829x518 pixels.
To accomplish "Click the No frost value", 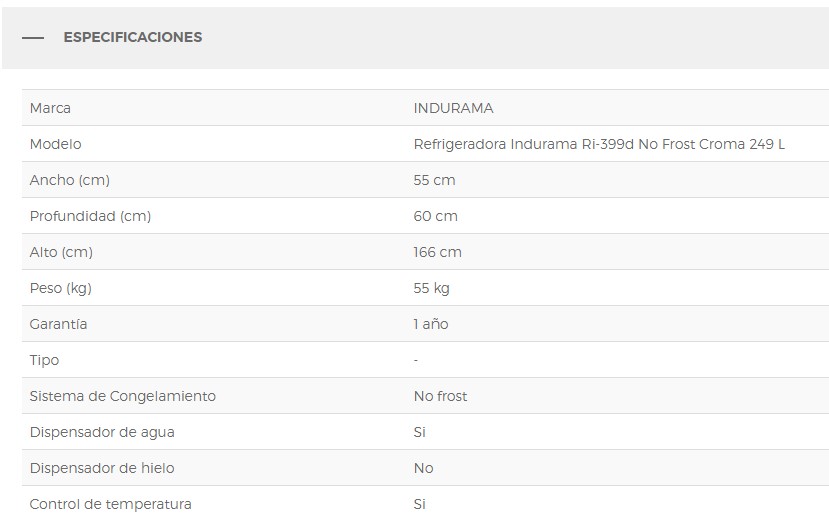I will pos(440,396).
